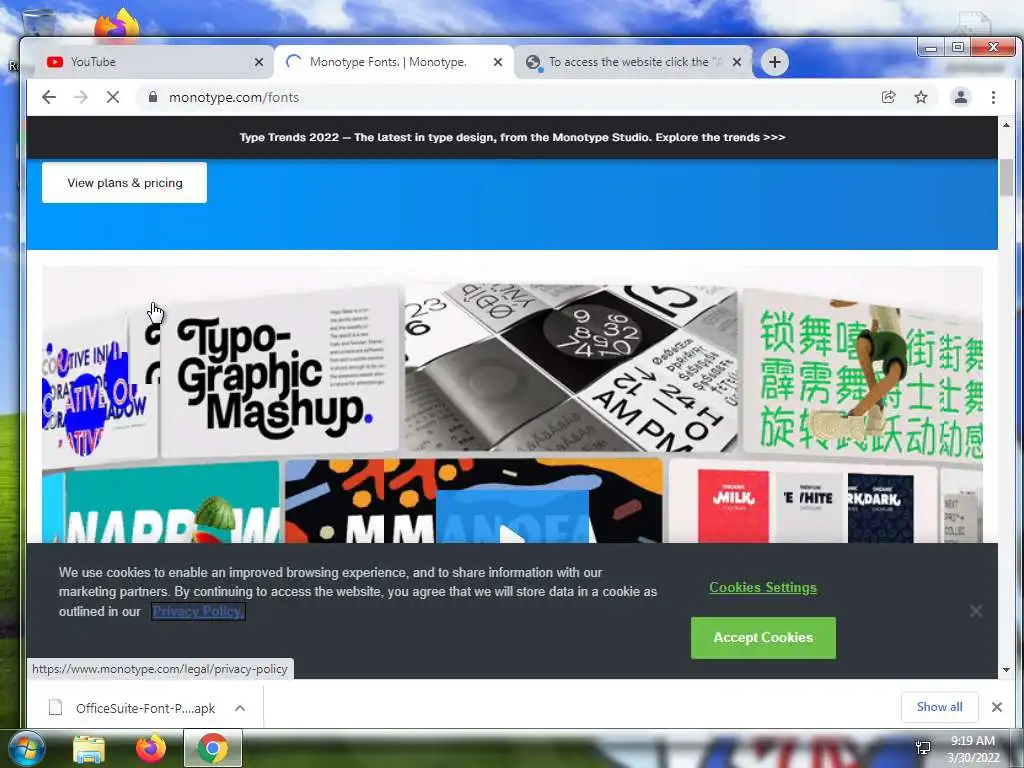1024x768 pixels.
Task: Dismiss the cookie banner with X
Action: click(976, 611)
